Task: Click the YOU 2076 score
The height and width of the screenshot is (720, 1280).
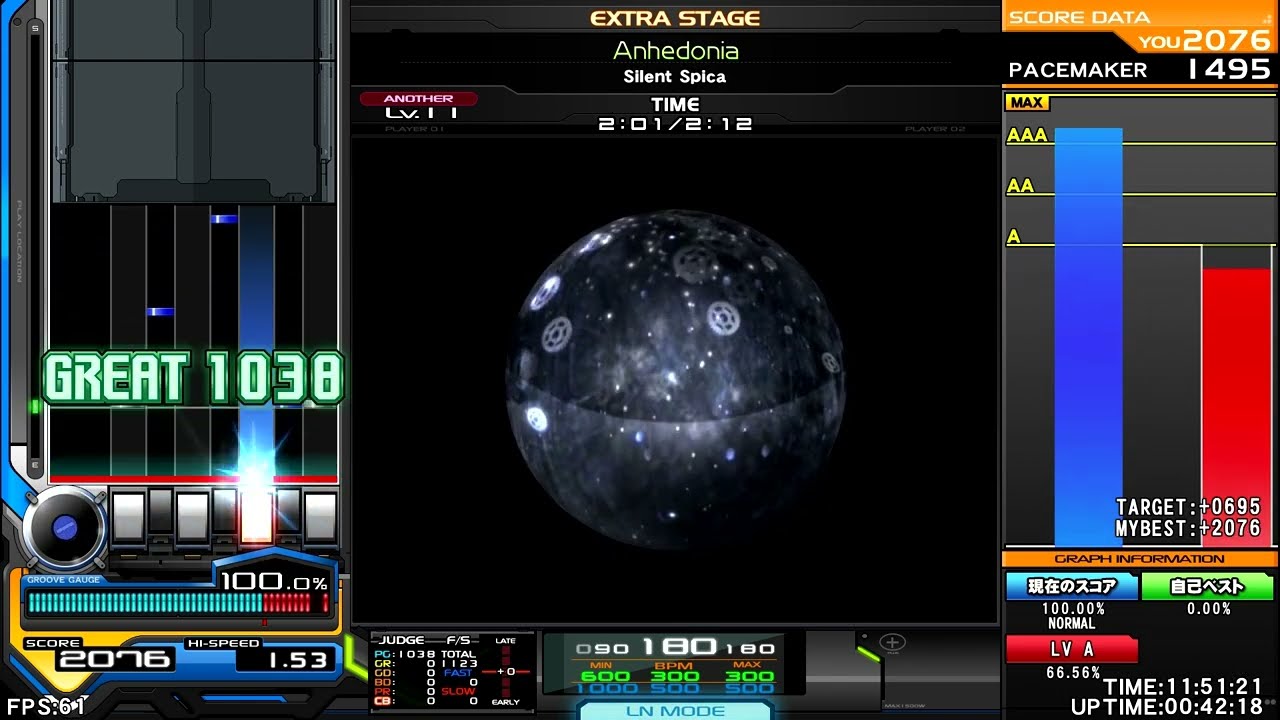Action: tap(1205, 40)
